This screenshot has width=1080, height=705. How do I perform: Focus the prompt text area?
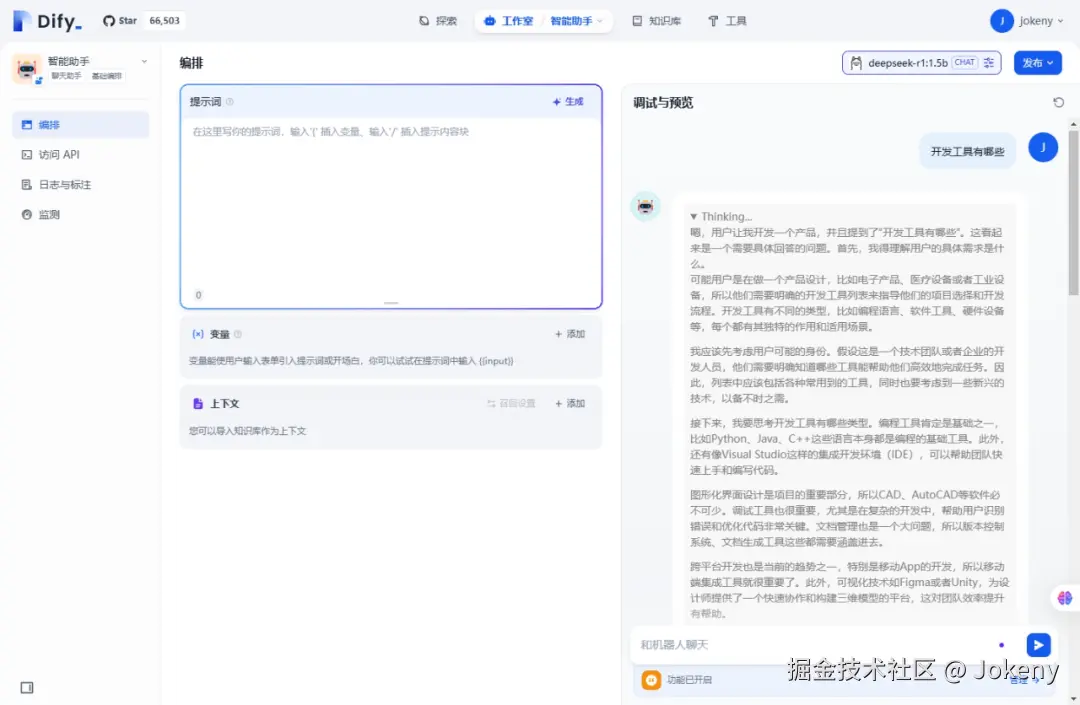pyautogui.click(x=391, y=203)
